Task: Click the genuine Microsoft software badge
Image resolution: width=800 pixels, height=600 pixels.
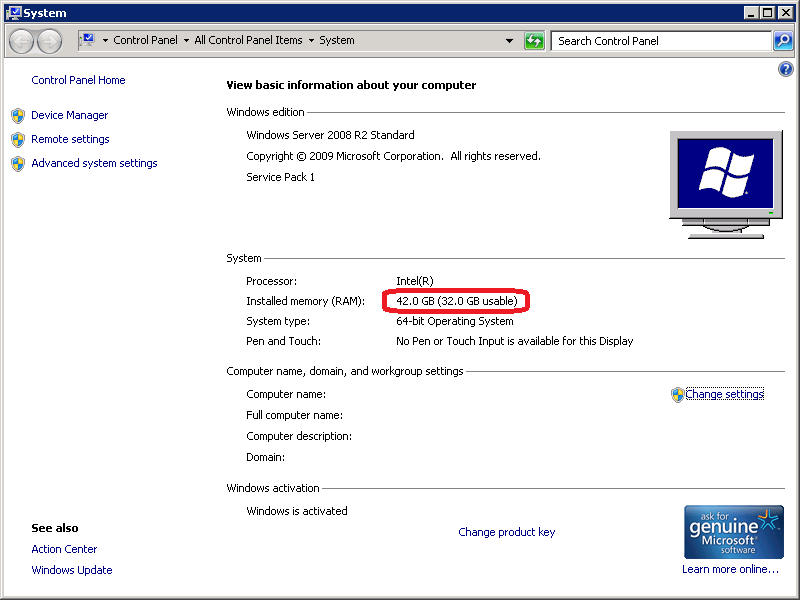Action: (734, 532)
